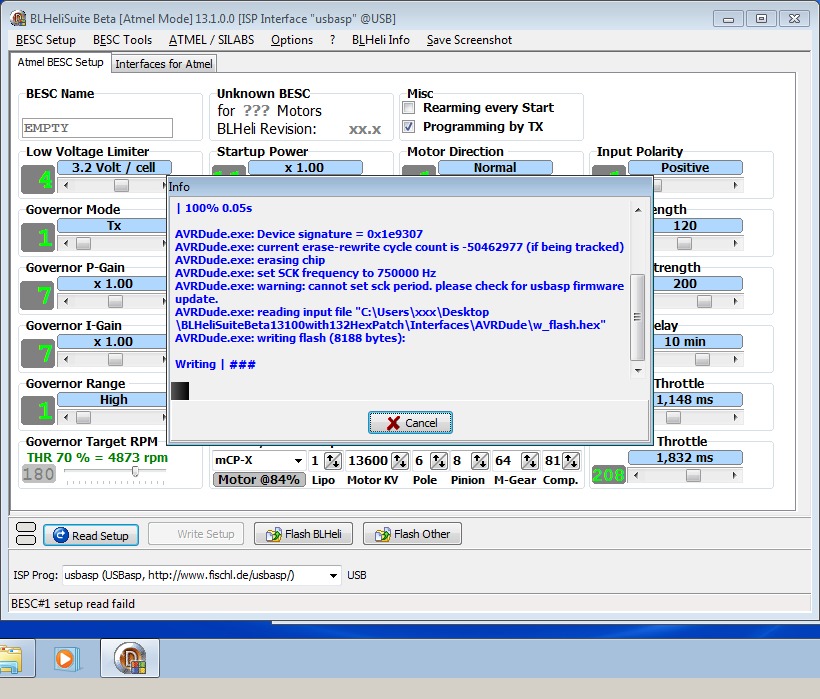Image resolution: width=820 pixels, height=699 pixels.
Task: Click the 1,832 ms throttle slider thumb
Action: 693,475
